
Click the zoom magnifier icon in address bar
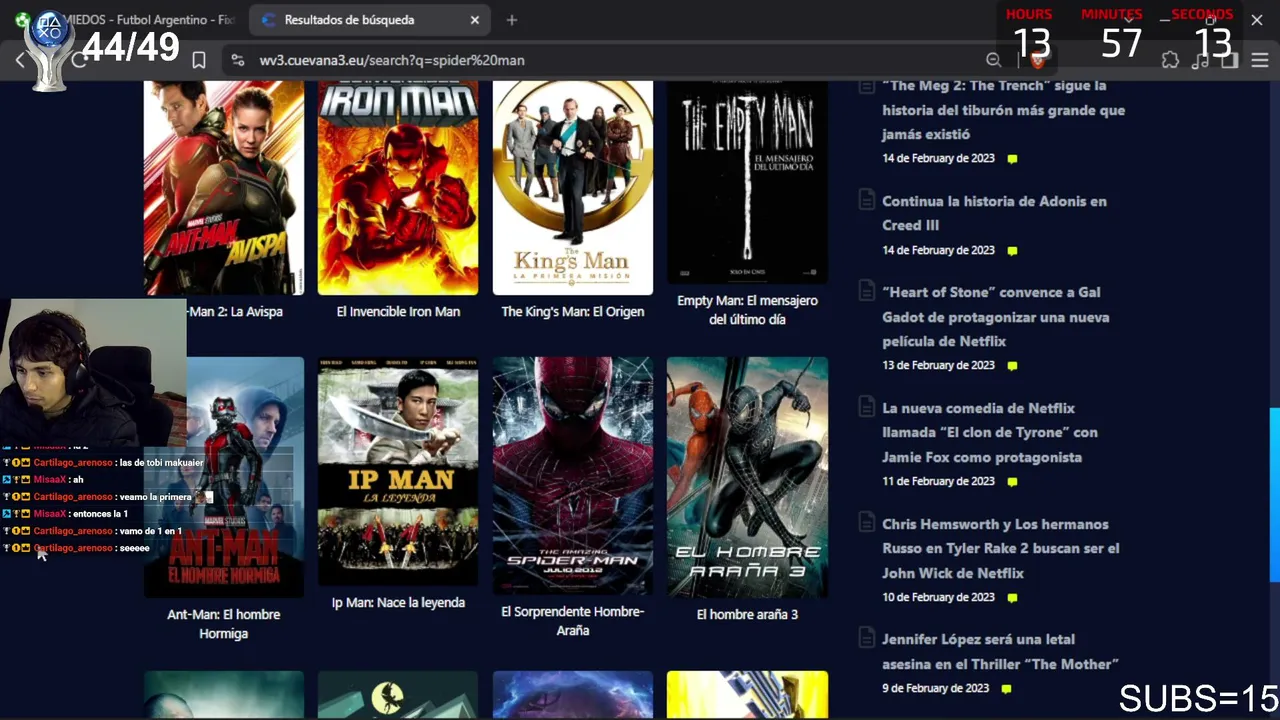993,60
